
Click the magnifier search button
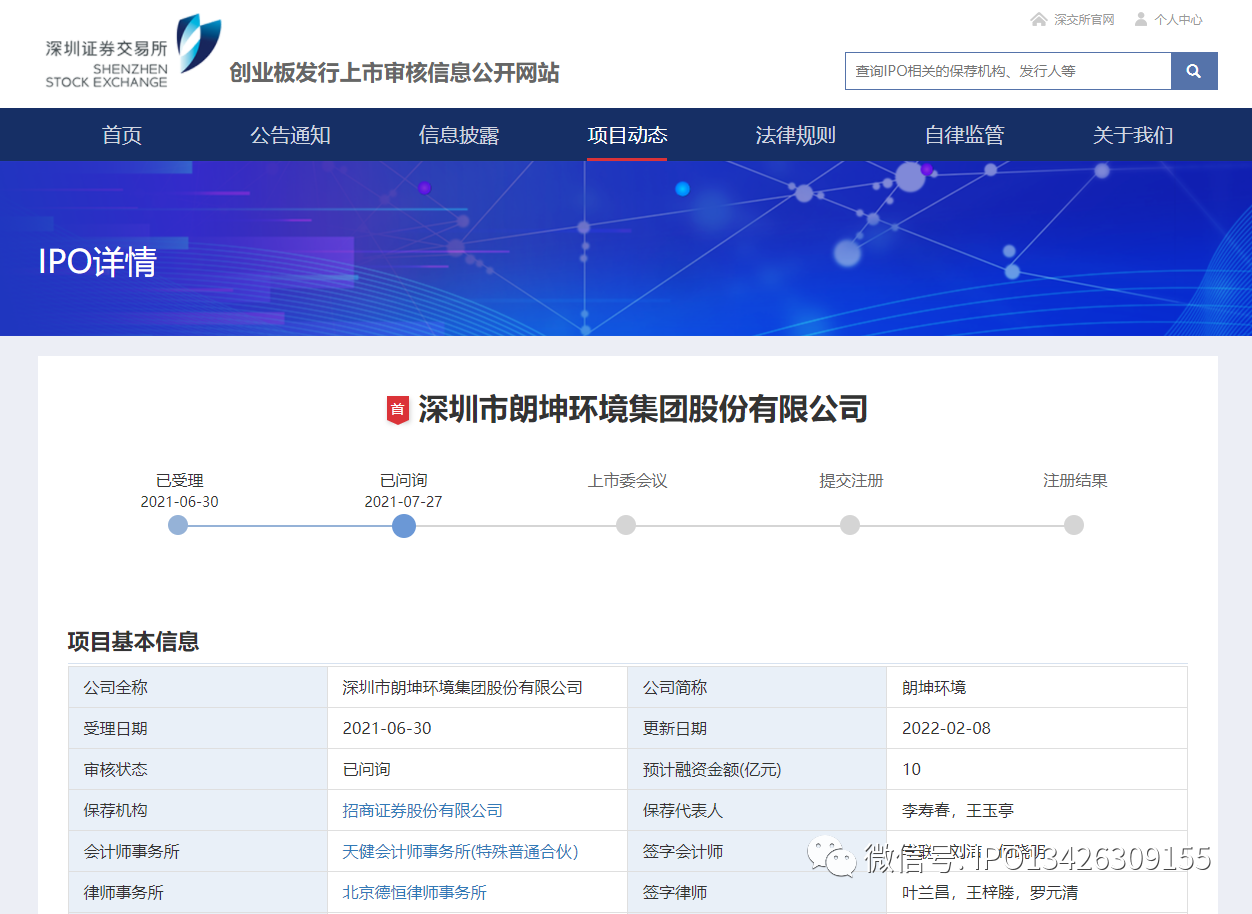click(x=1194, y=71)
